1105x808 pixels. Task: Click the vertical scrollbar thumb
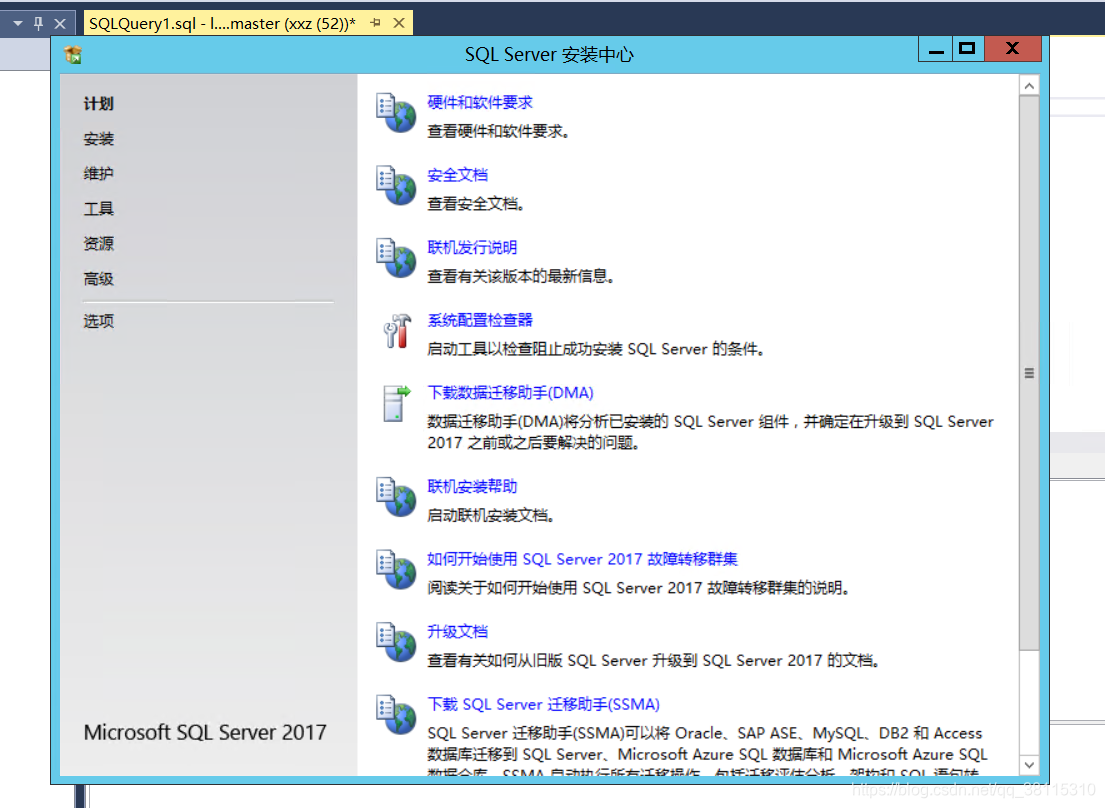pos(1029,373)
